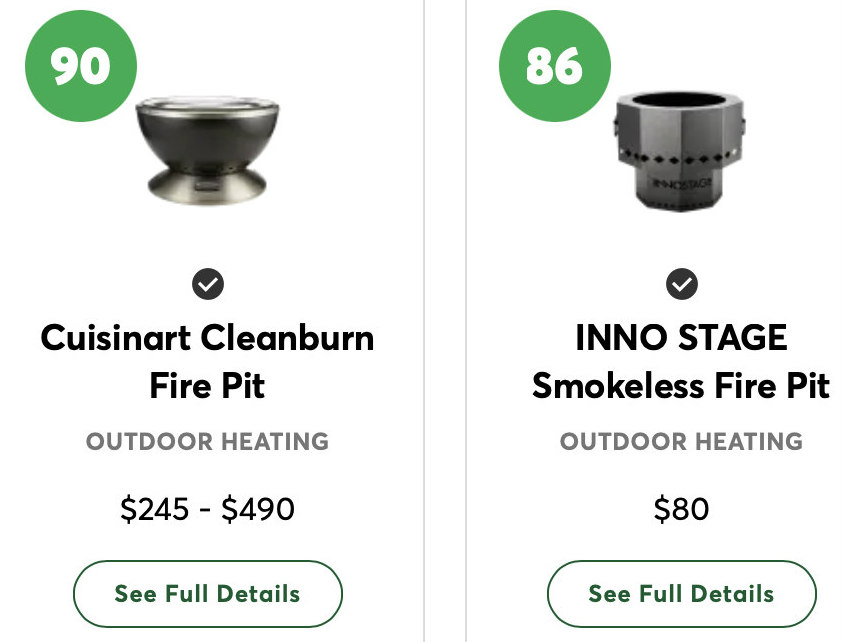Click 'Cuisinart Cleanburn' first title line
The width and height of the screenshot is (843, 642).
point(208,338)
